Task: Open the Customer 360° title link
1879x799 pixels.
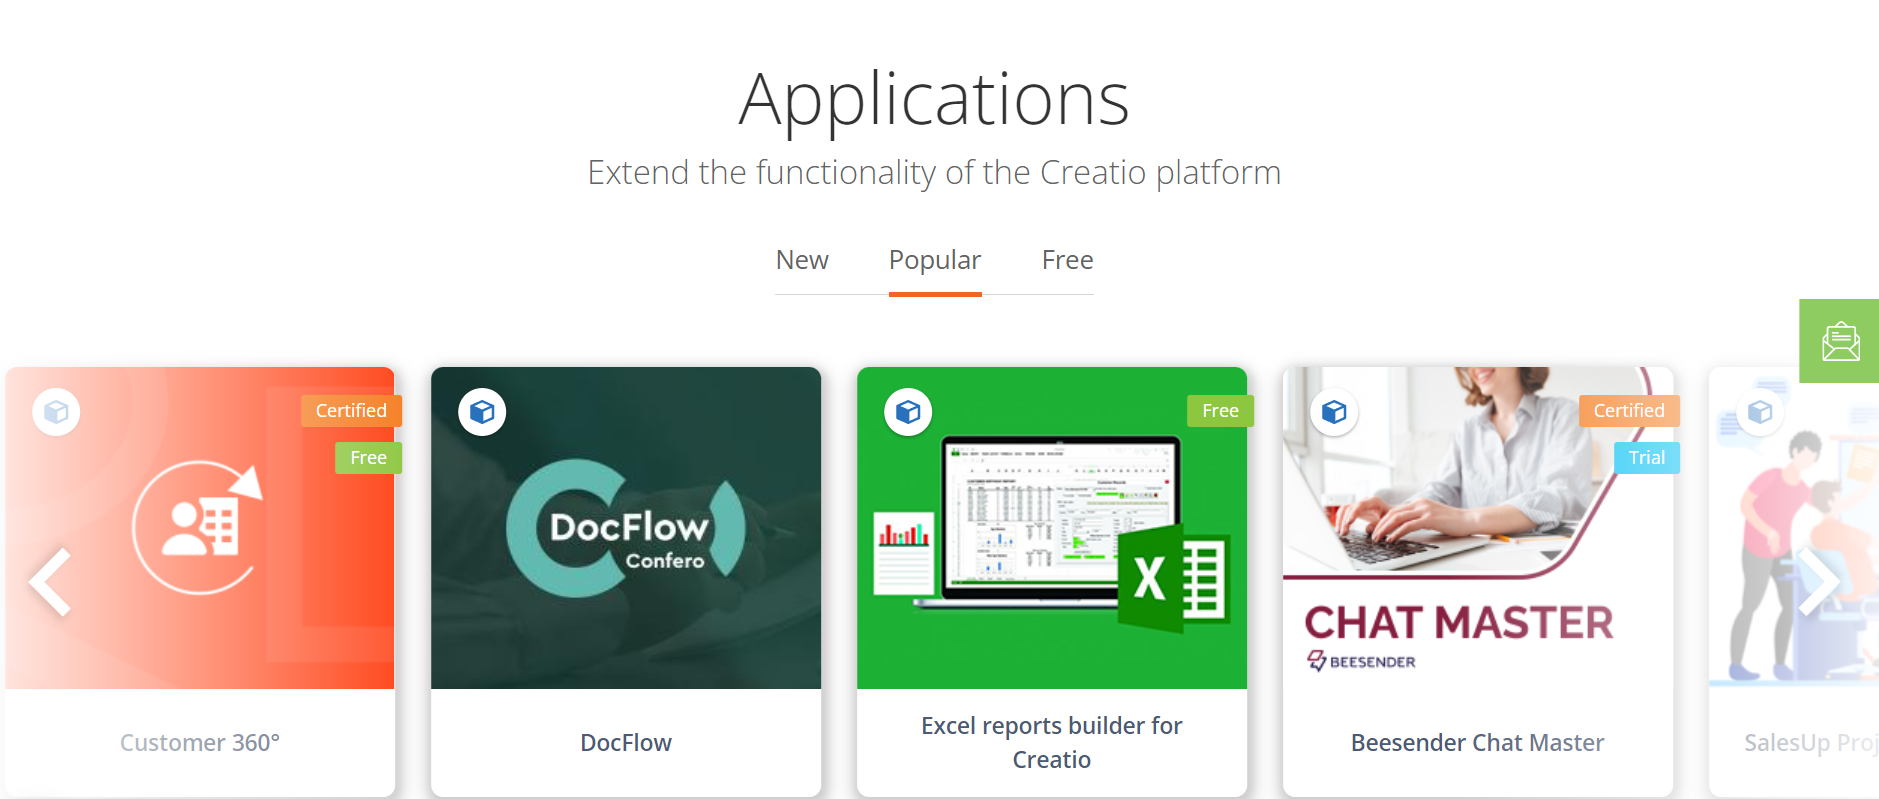Action: tap(200, 743)
